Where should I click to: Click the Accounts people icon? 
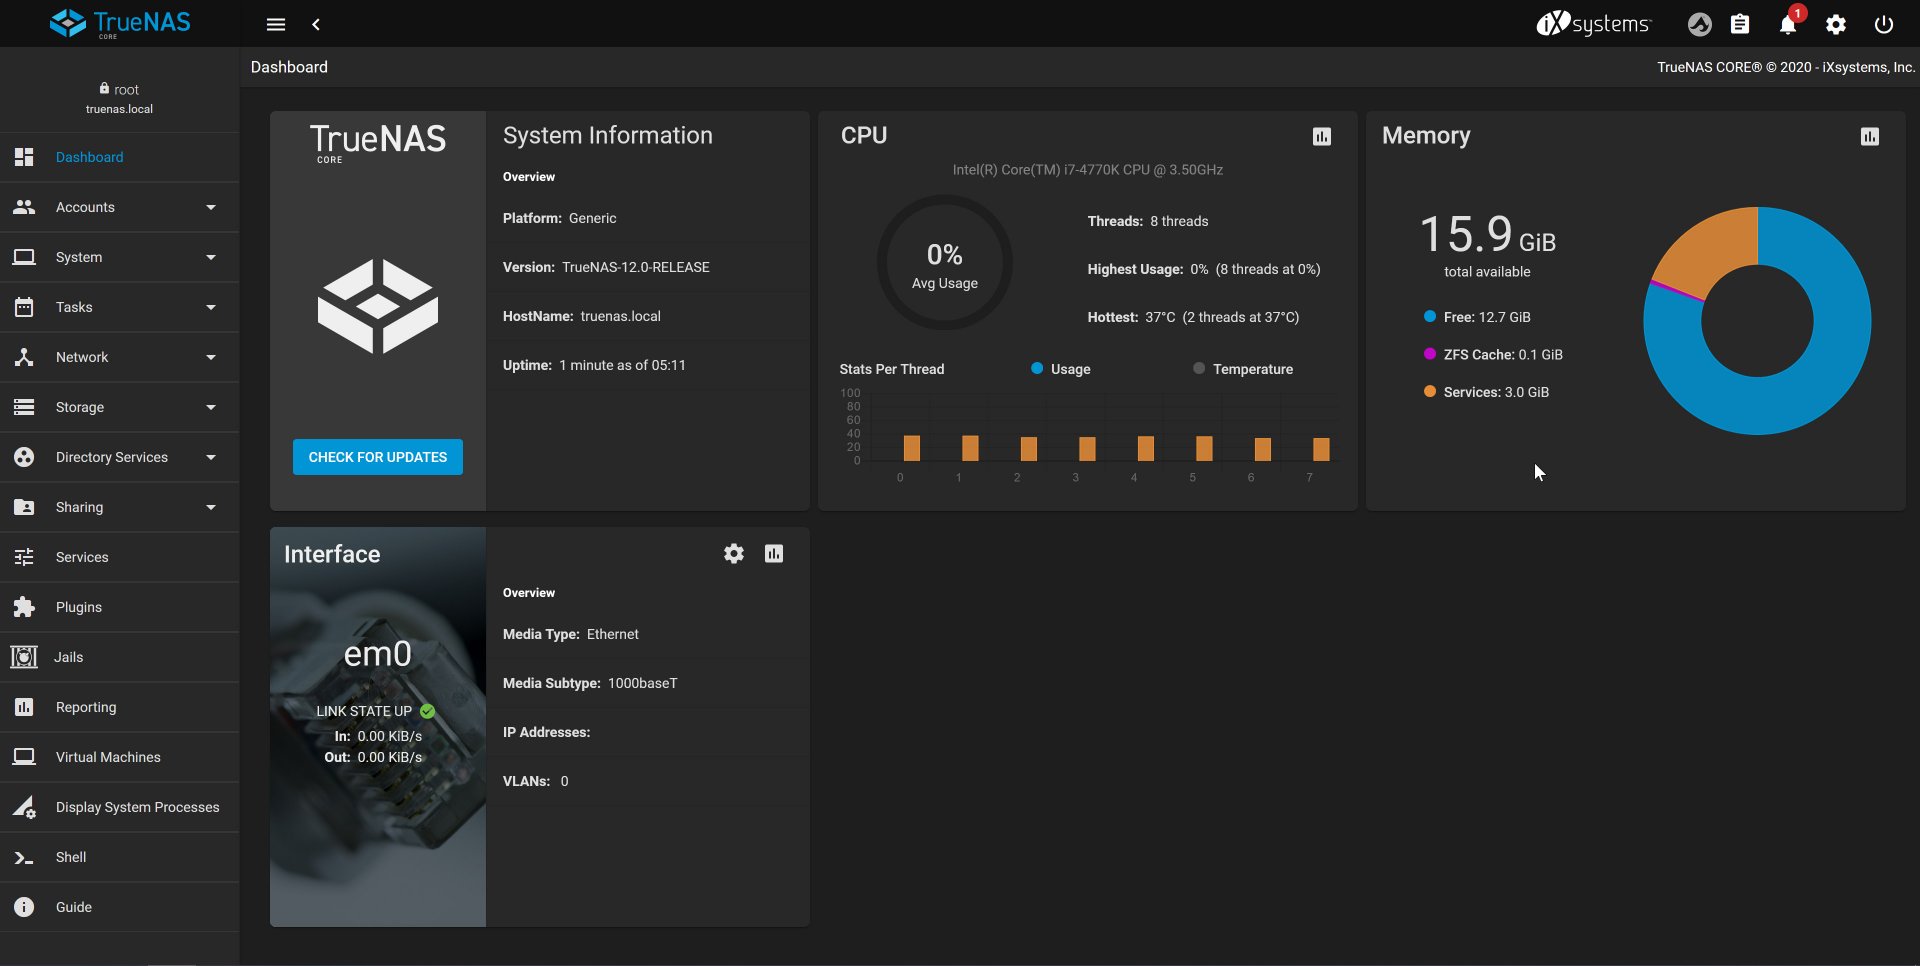click(24, 207)
